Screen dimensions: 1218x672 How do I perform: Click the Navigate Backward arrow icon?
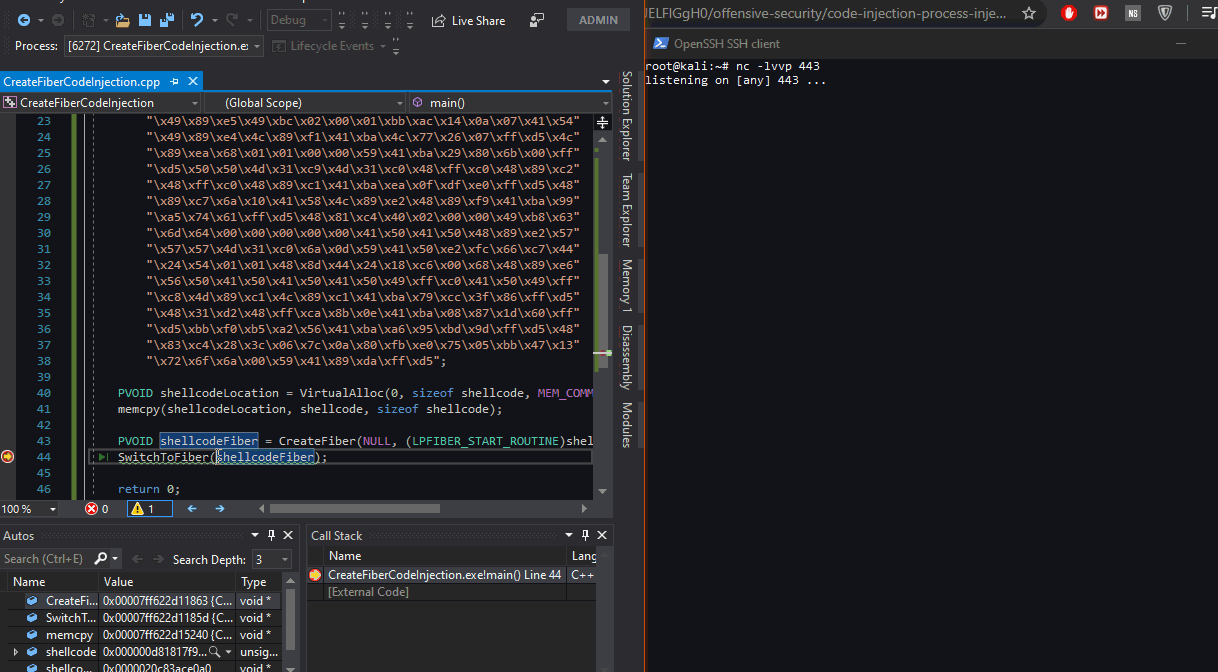point(23,20)
